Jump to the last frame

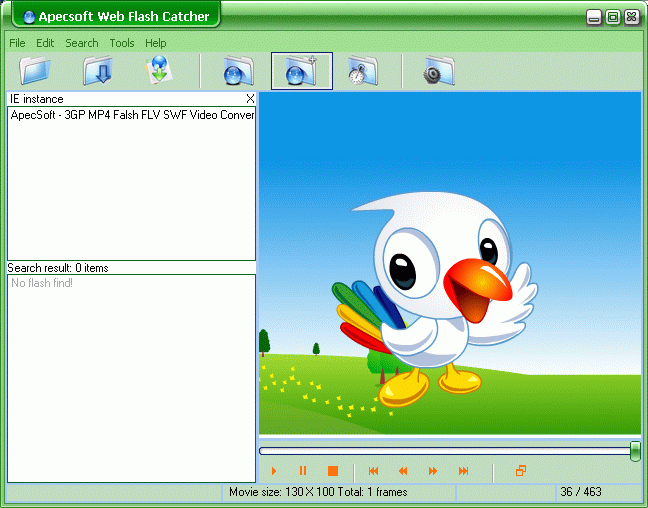(x=463, y=471)
